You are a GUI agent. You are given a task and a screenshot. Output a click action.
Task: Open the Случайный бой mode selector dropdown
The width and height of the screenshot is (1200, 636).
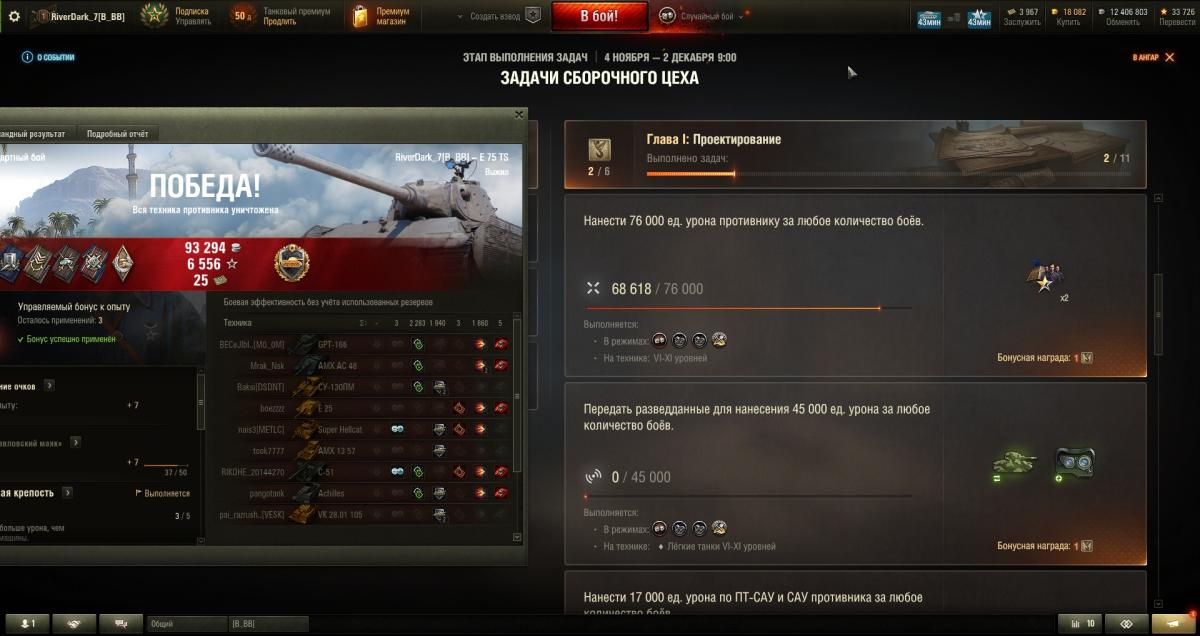tap(701, 16)
